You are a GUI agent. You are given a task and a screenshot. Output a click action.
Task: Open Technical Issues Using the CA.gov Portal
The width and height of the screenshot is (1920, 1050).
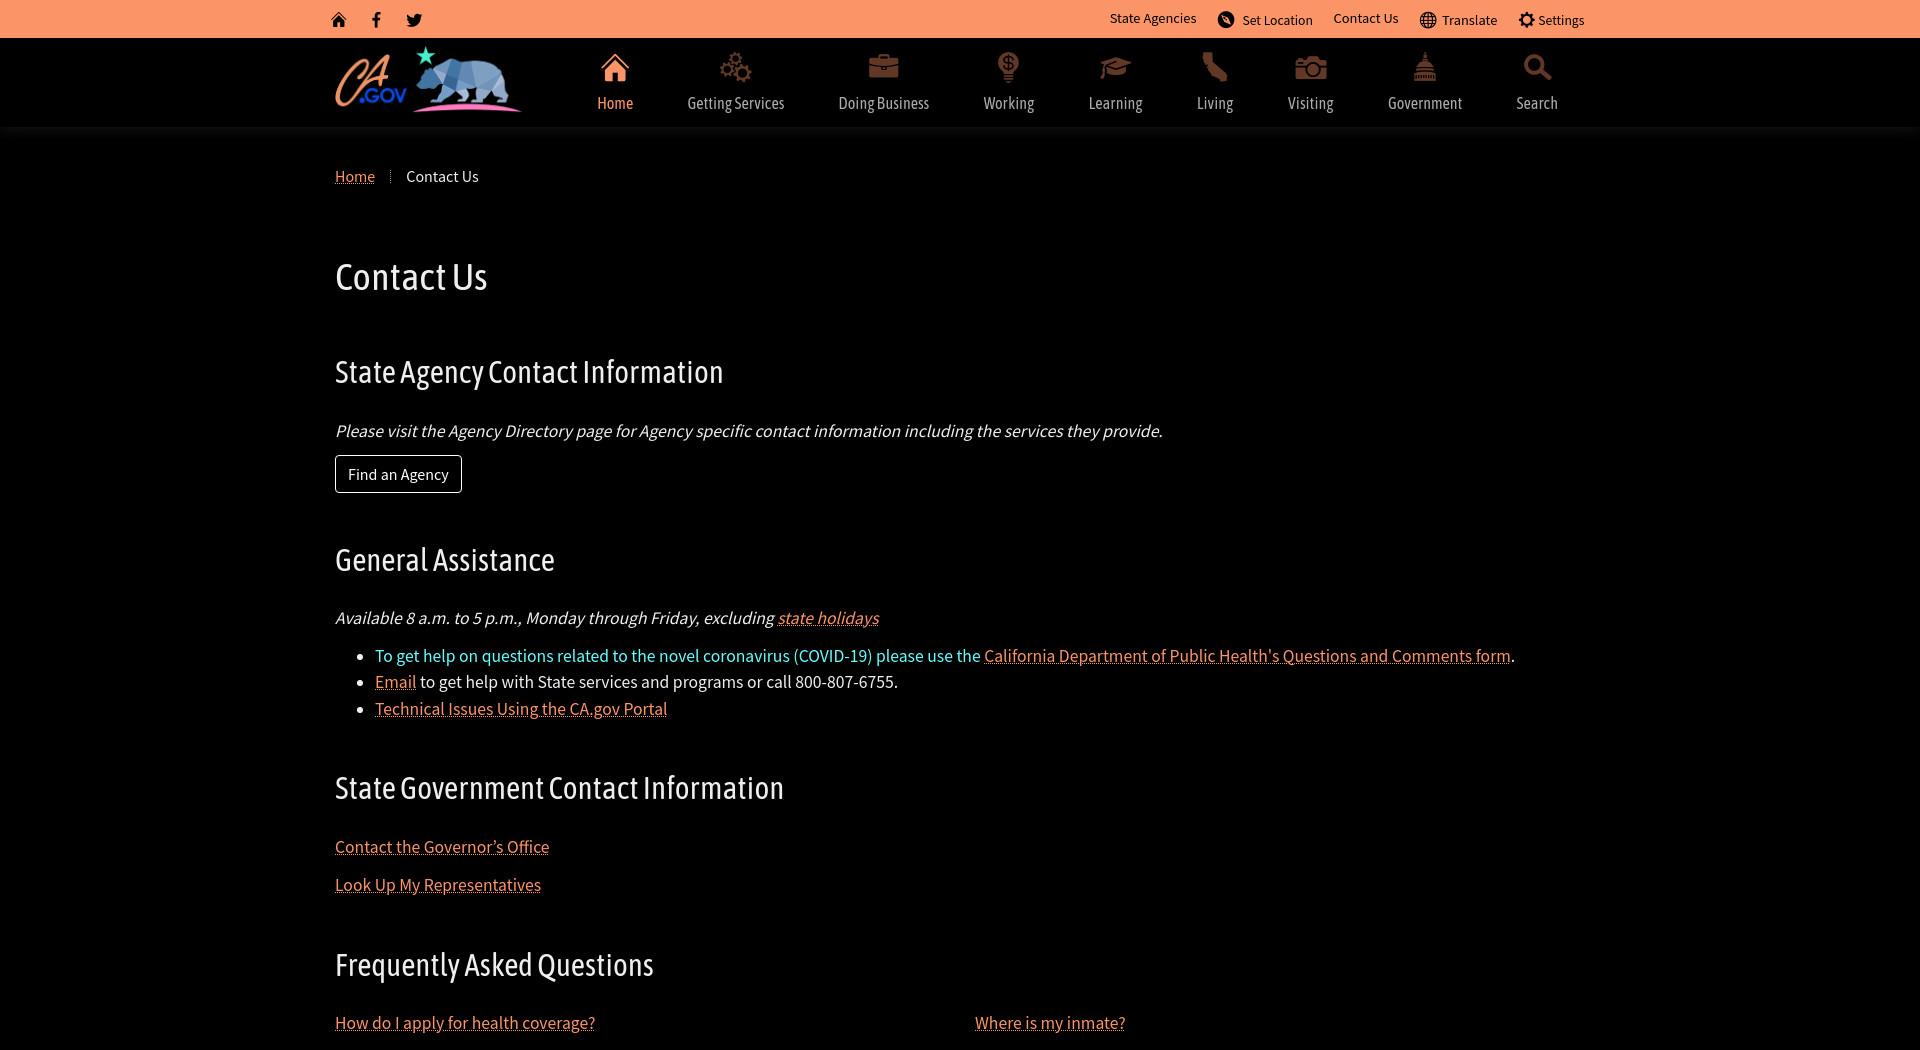[x=521, y=709]
